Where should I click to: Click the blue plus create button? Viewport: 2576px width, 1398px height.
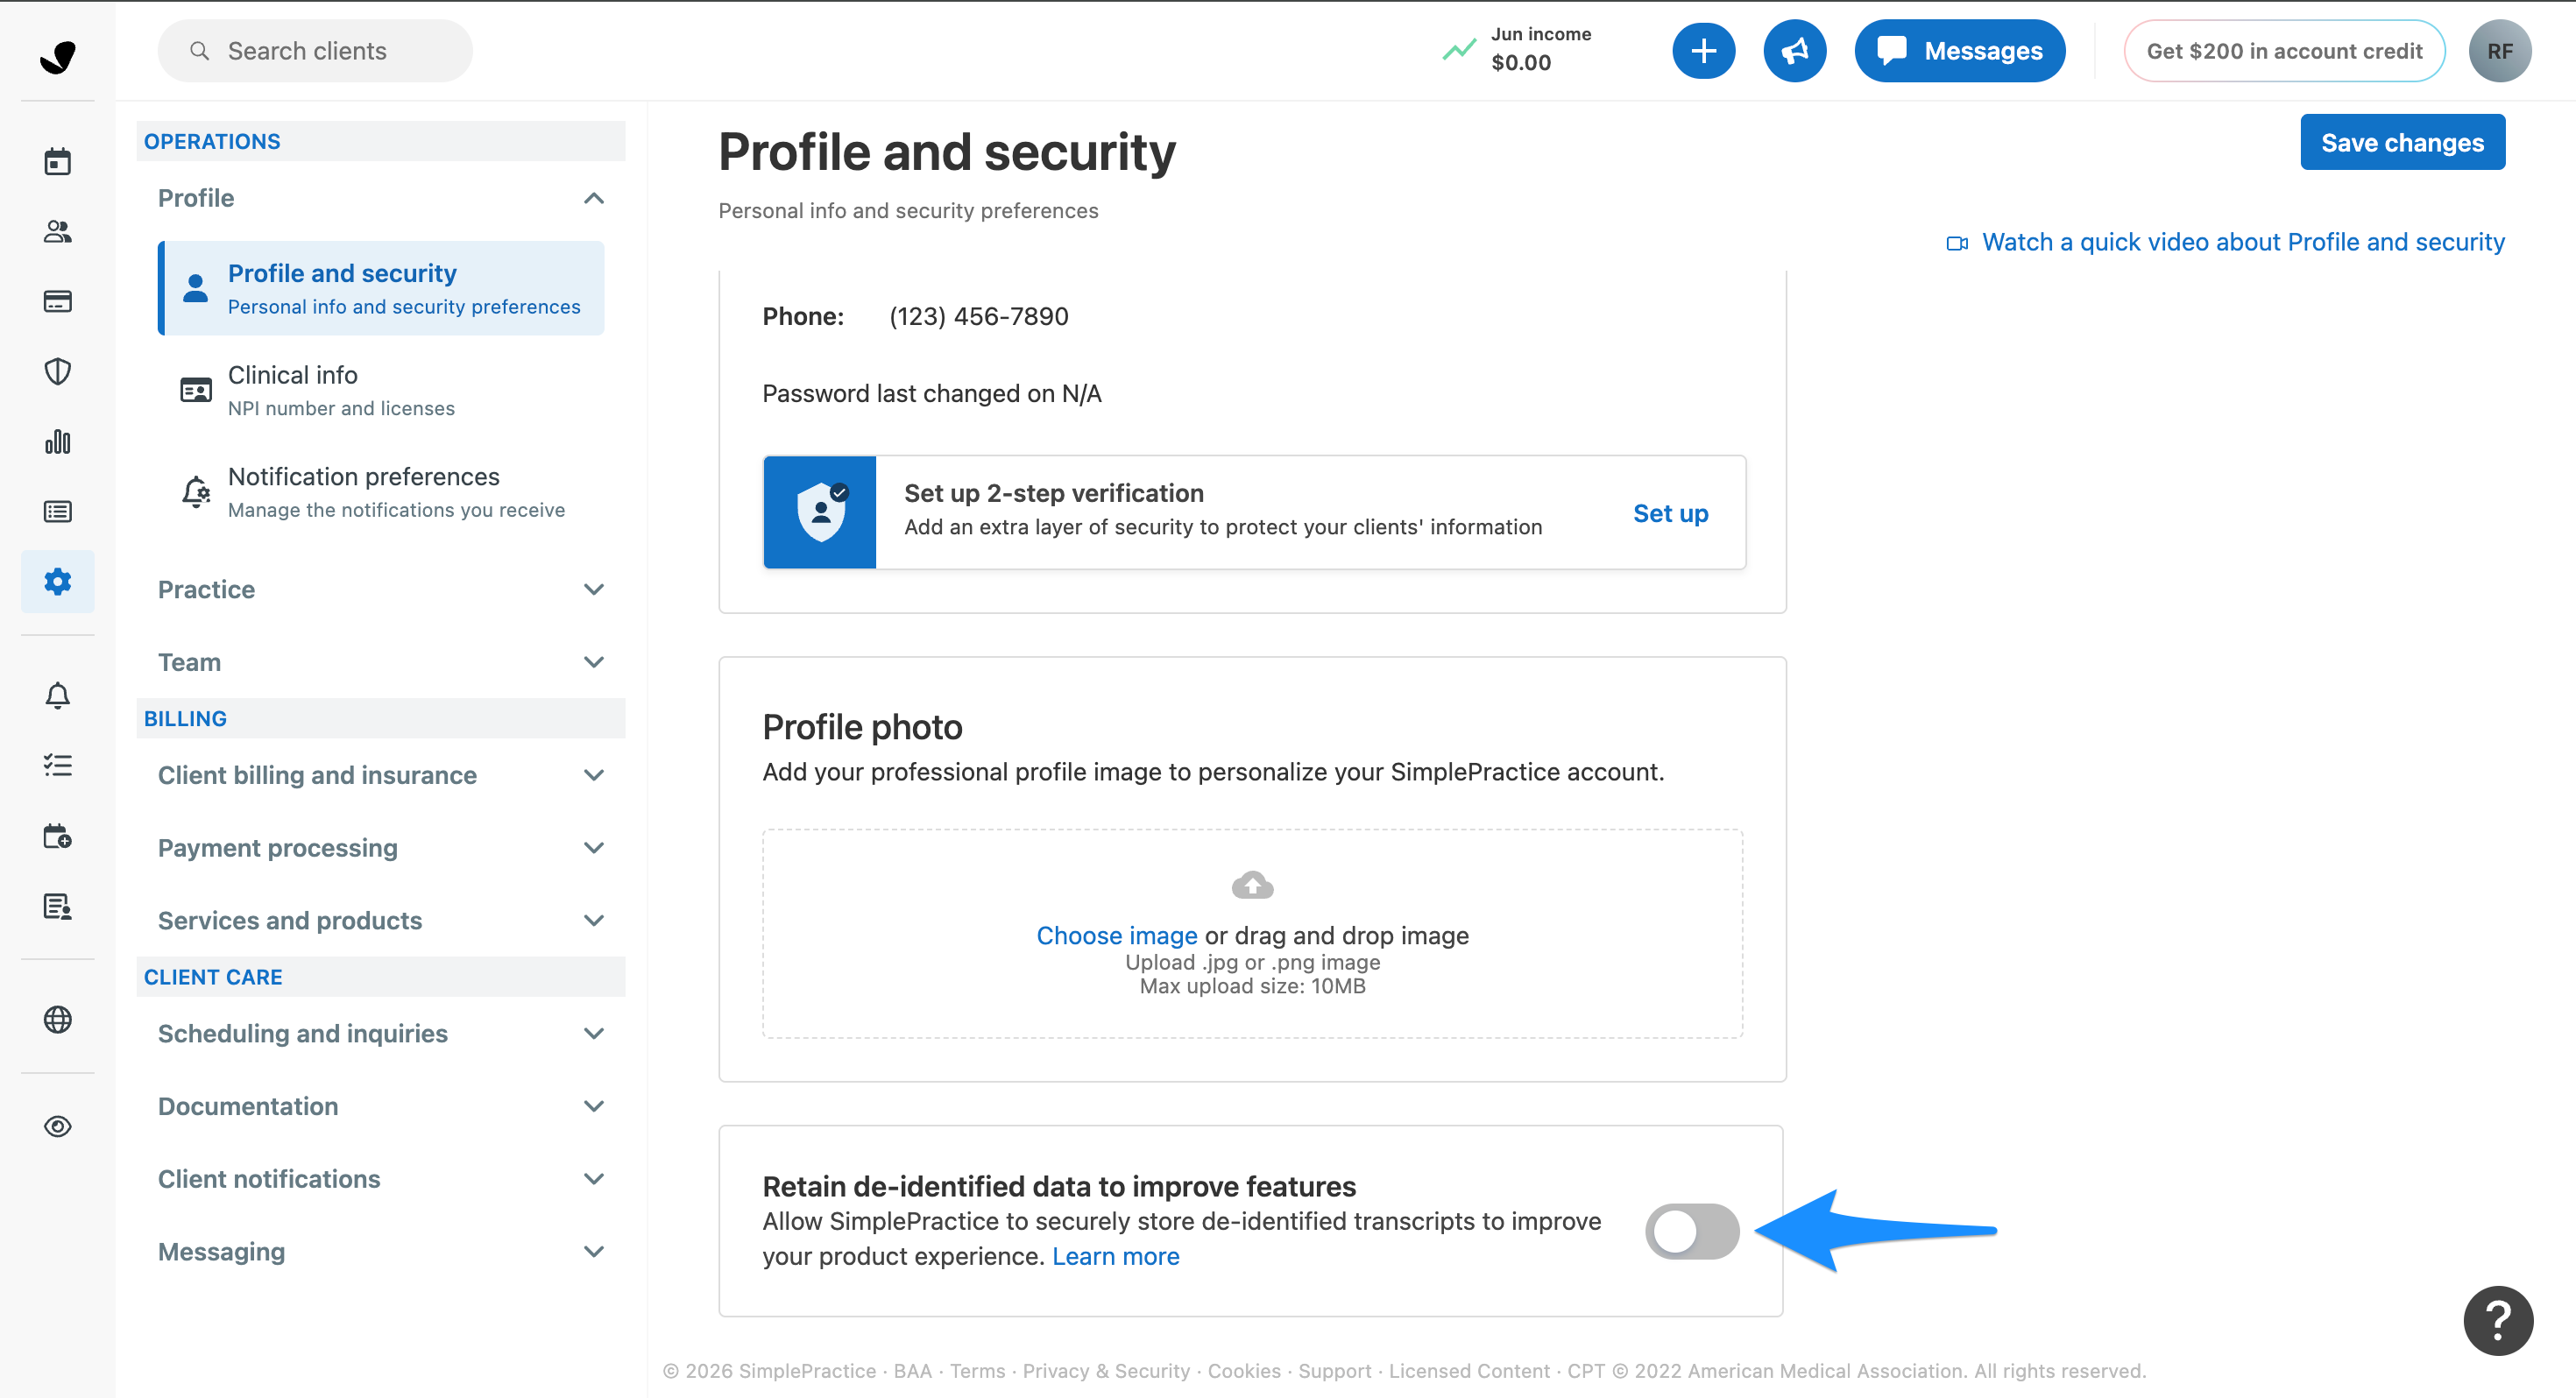tap(1703, 50)
